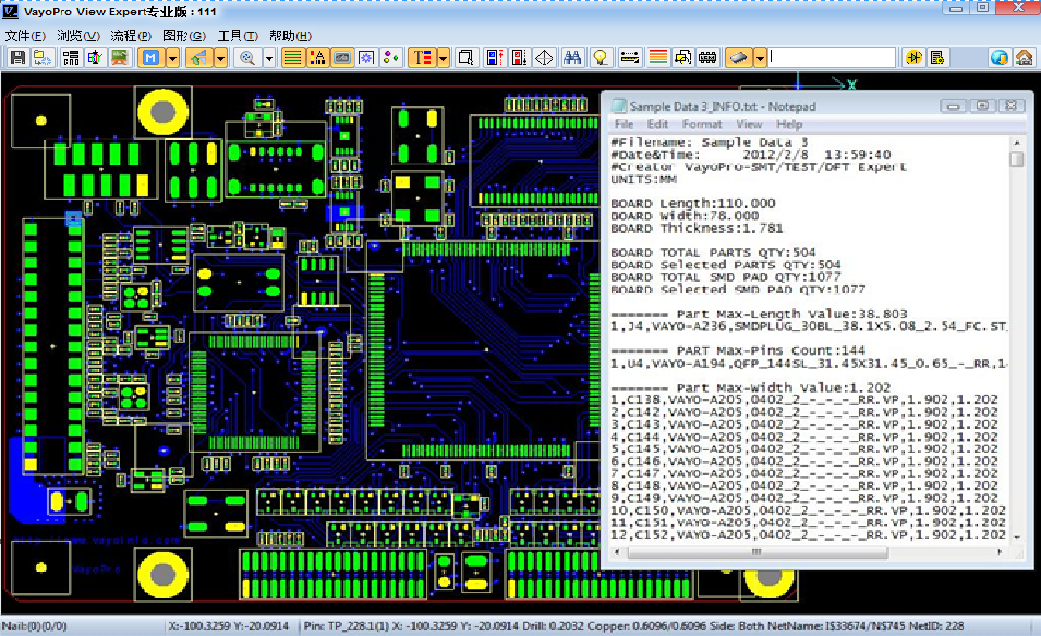Open the dropdown beside the T text icon

(x=443, y=58)
